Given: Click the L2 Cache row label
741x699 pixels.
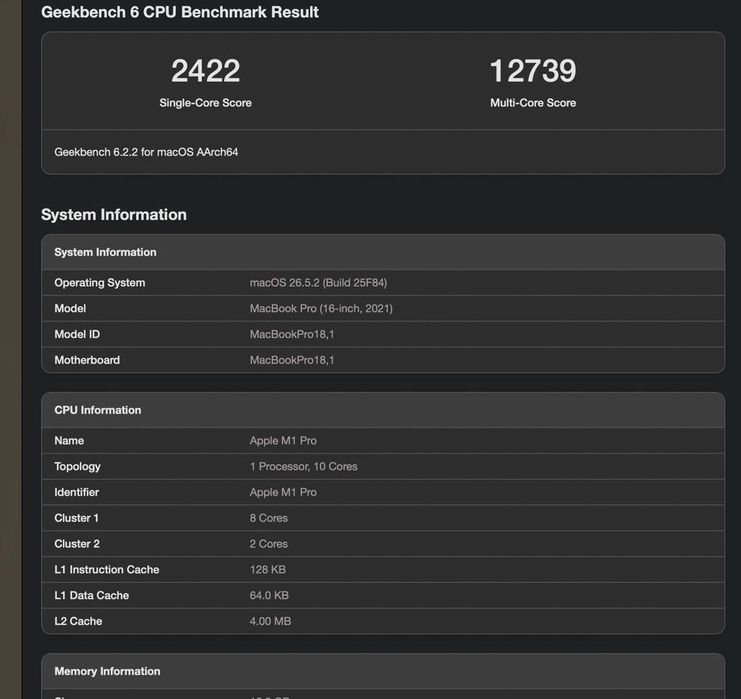Looking at the screenshot, I should click(78, 621).
